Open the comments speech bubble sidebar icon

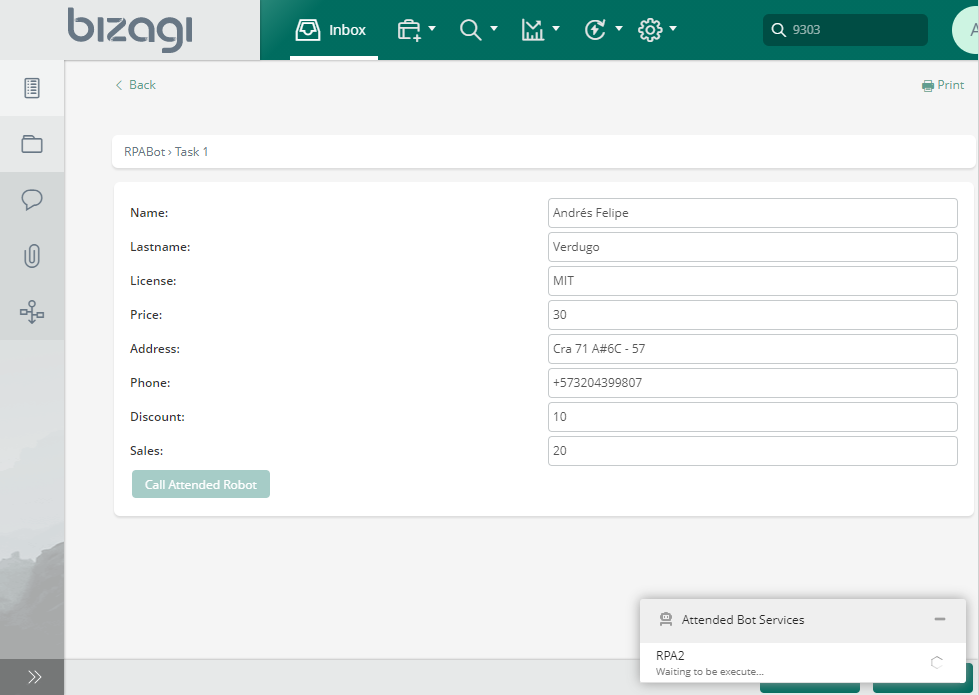click(x=32, y=200)
